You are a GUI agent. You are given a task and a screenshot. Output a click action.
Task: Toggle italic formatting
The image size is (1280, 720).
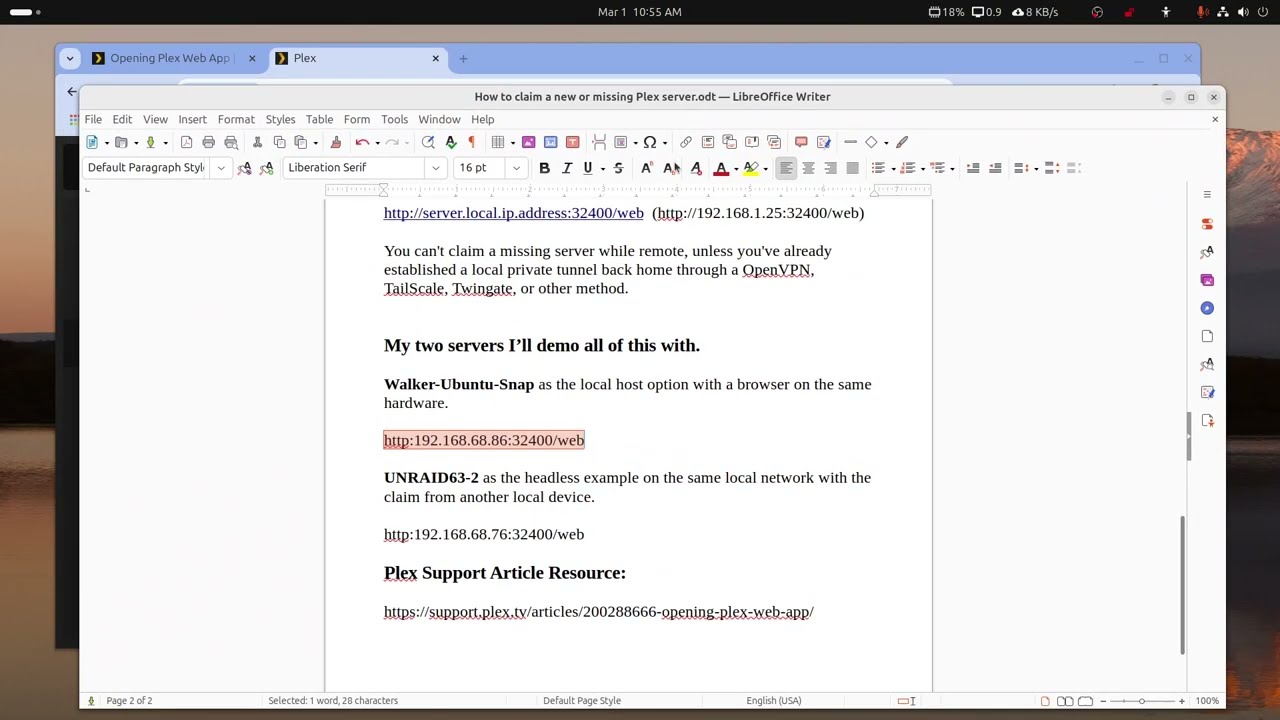click(x=566, y=168)
